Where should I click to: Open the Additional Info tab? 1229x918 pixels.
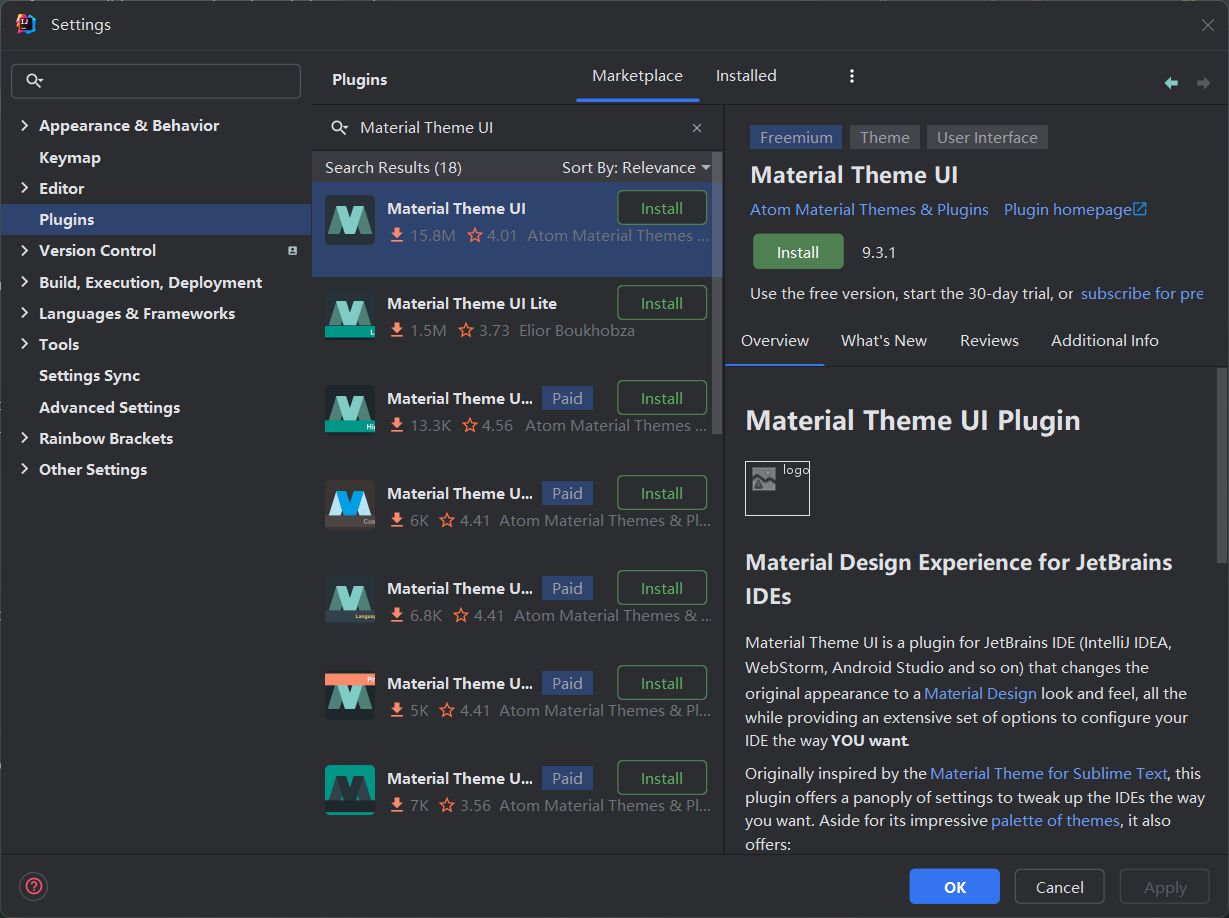(x=1105, y=341)
